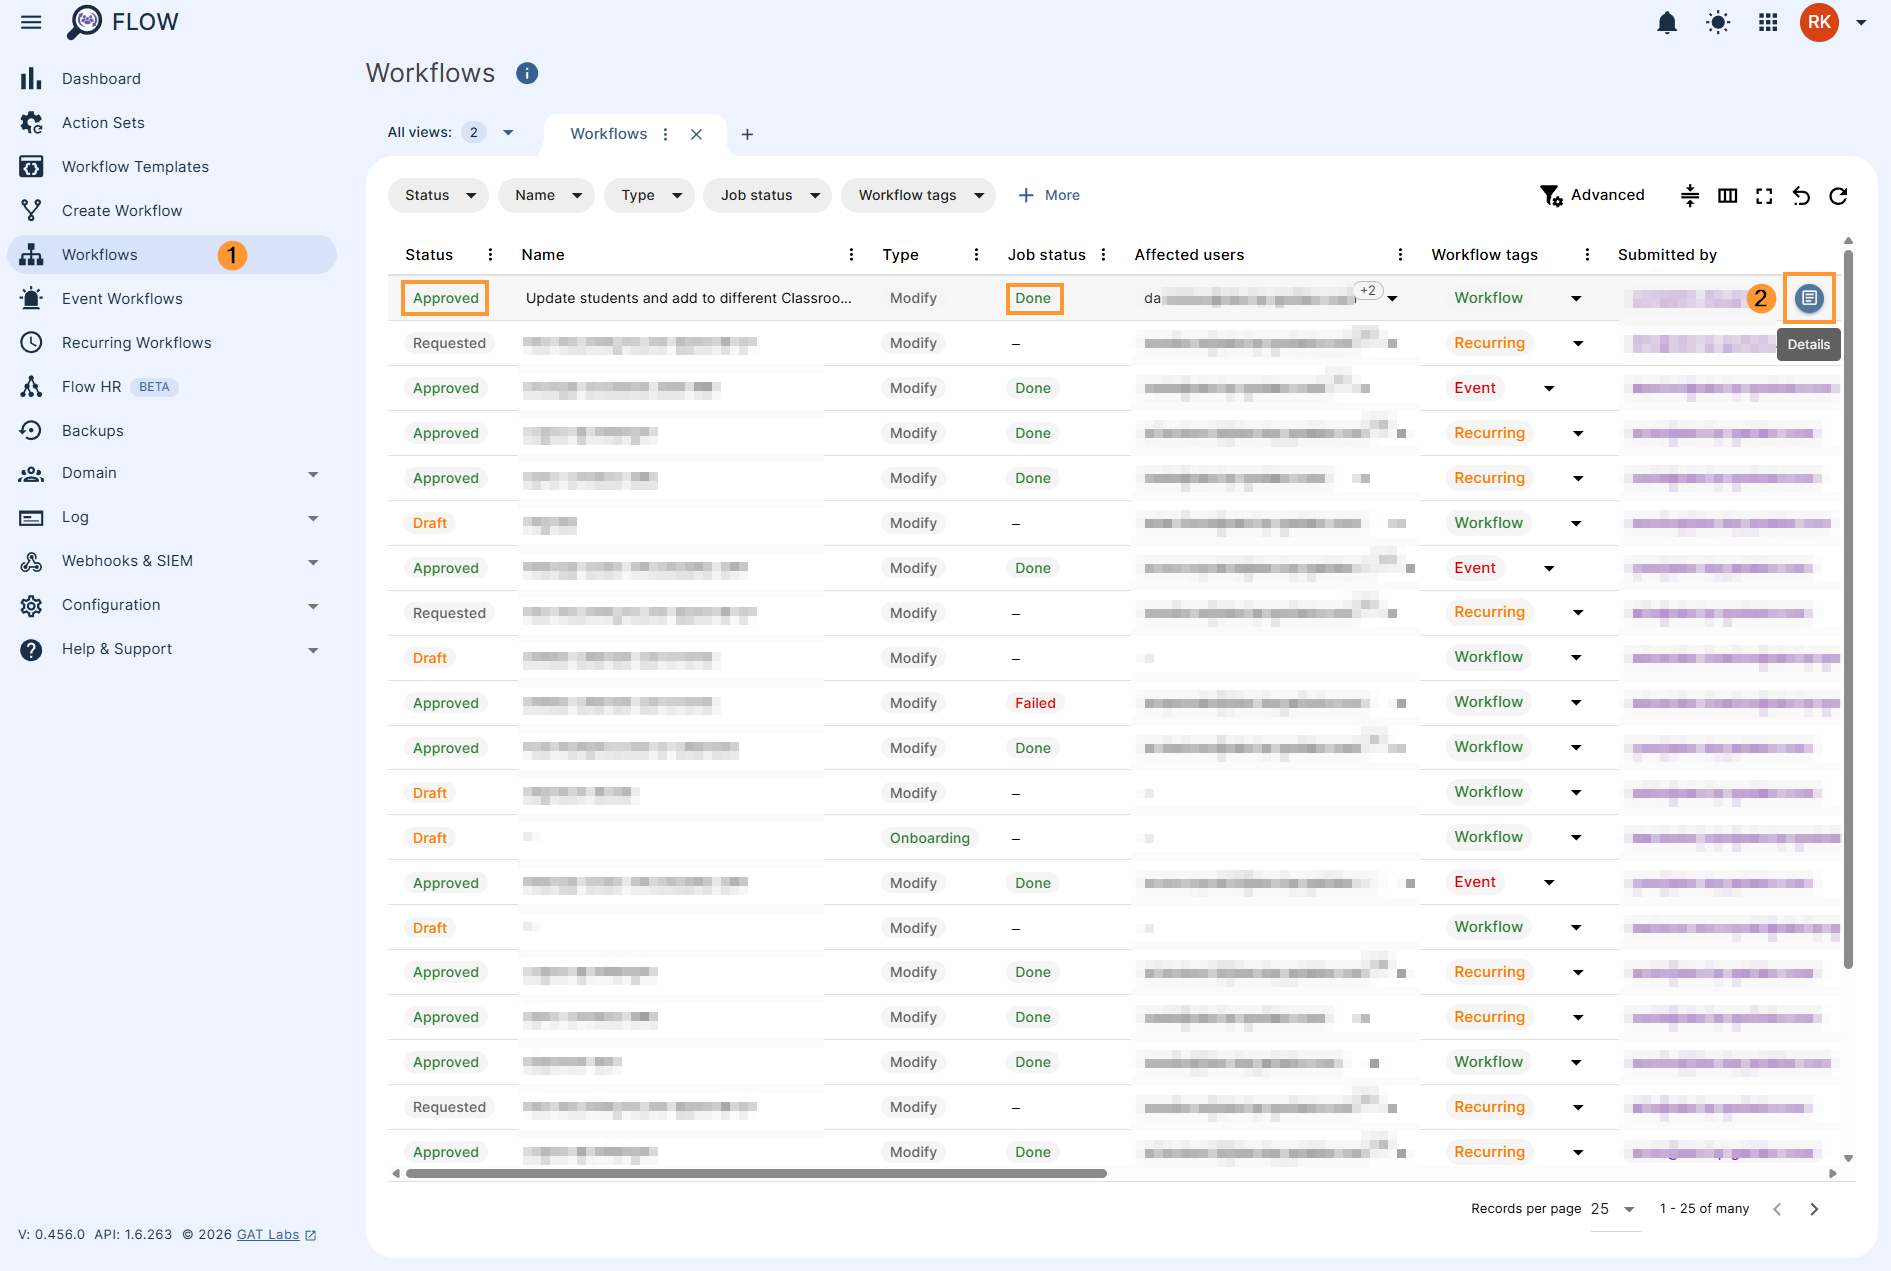Open Affected users column menu (three dots)
The image size is (1891, 1271).
(x=1400, y=255)
